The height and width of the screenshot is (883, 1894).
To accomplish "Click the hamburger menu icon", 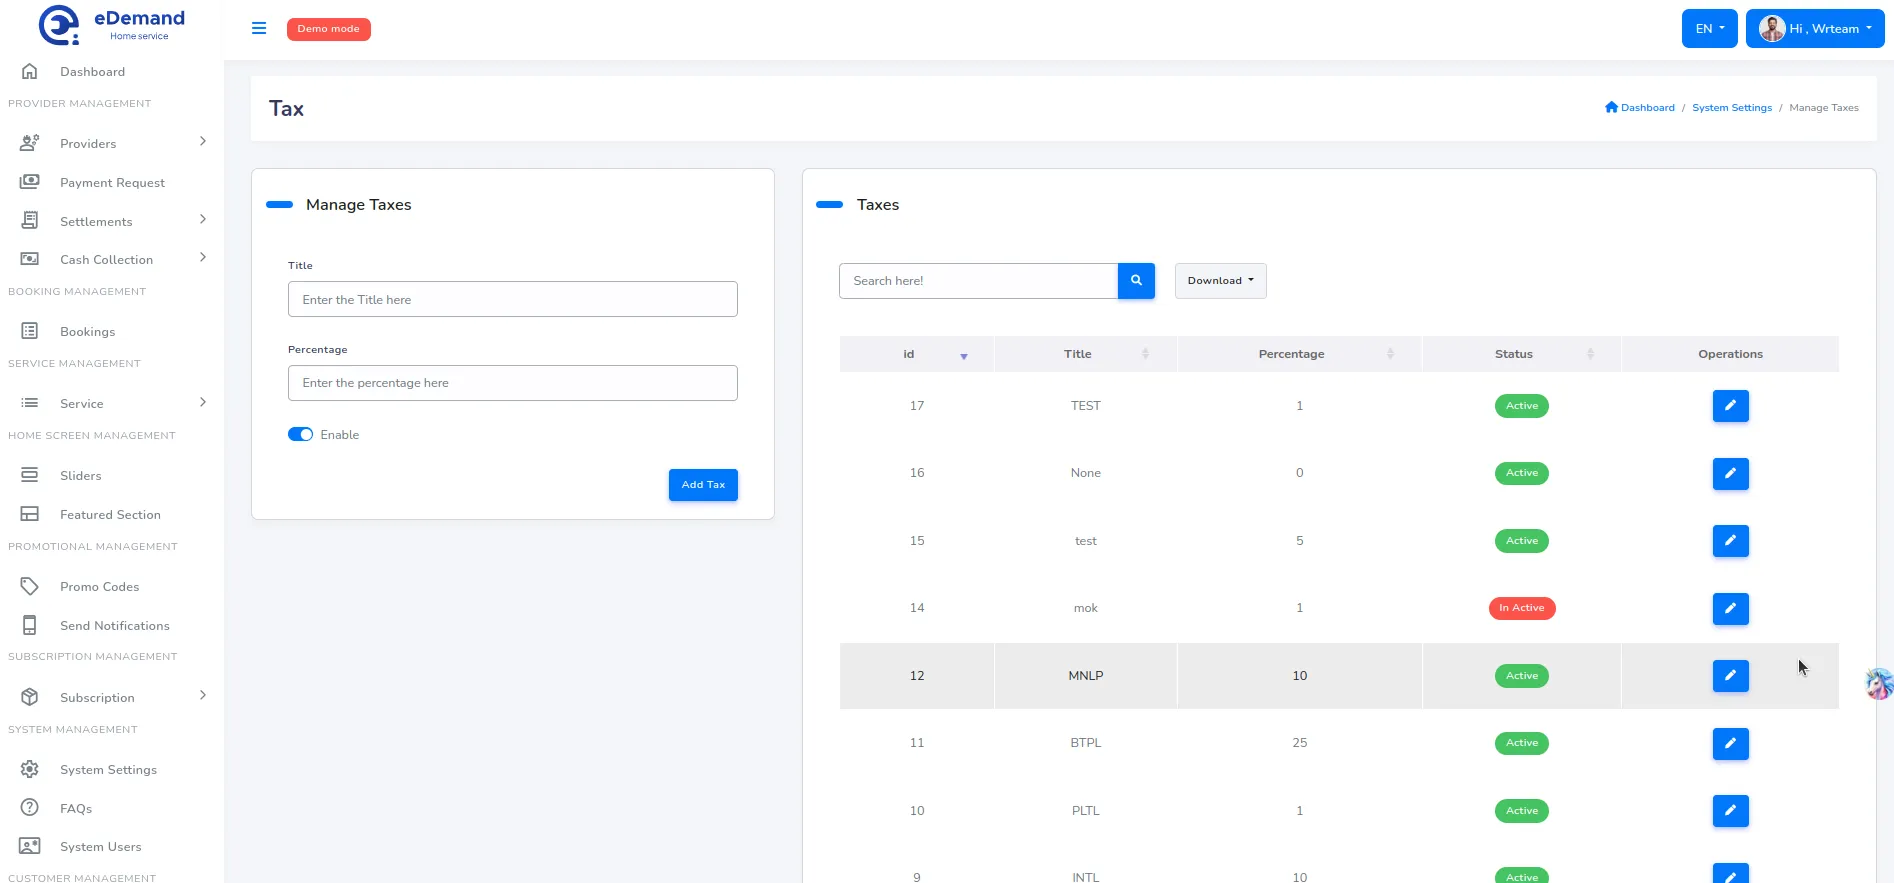I will coord(259,28).
